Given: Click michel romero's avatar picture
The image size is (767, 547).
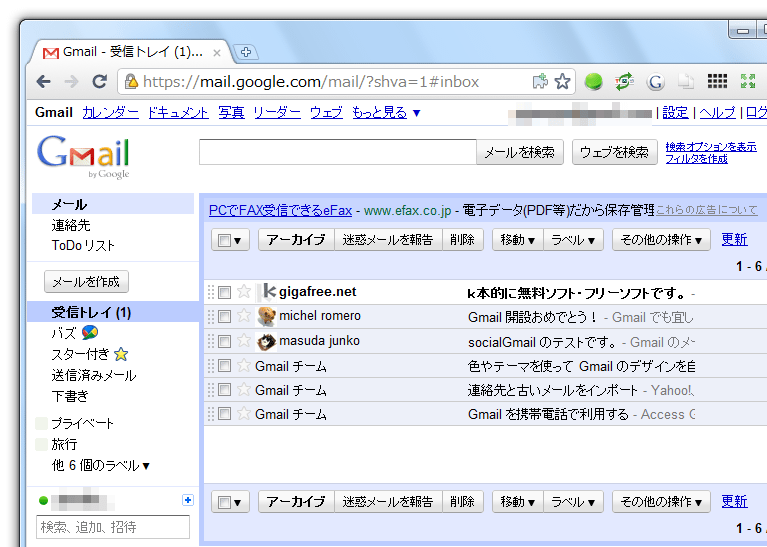Looking at the screenshot, I should [266, 317].
